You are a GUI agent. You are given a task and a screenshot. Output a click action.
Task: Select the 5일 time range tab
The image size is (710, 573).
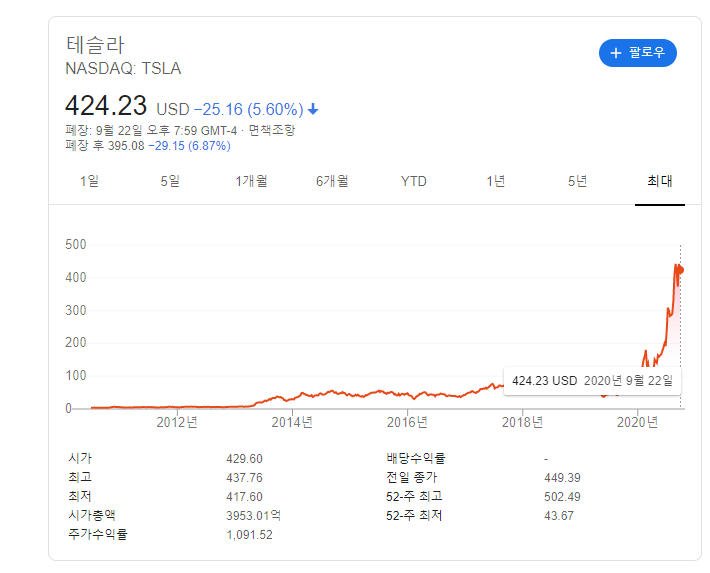click(170, 181)
